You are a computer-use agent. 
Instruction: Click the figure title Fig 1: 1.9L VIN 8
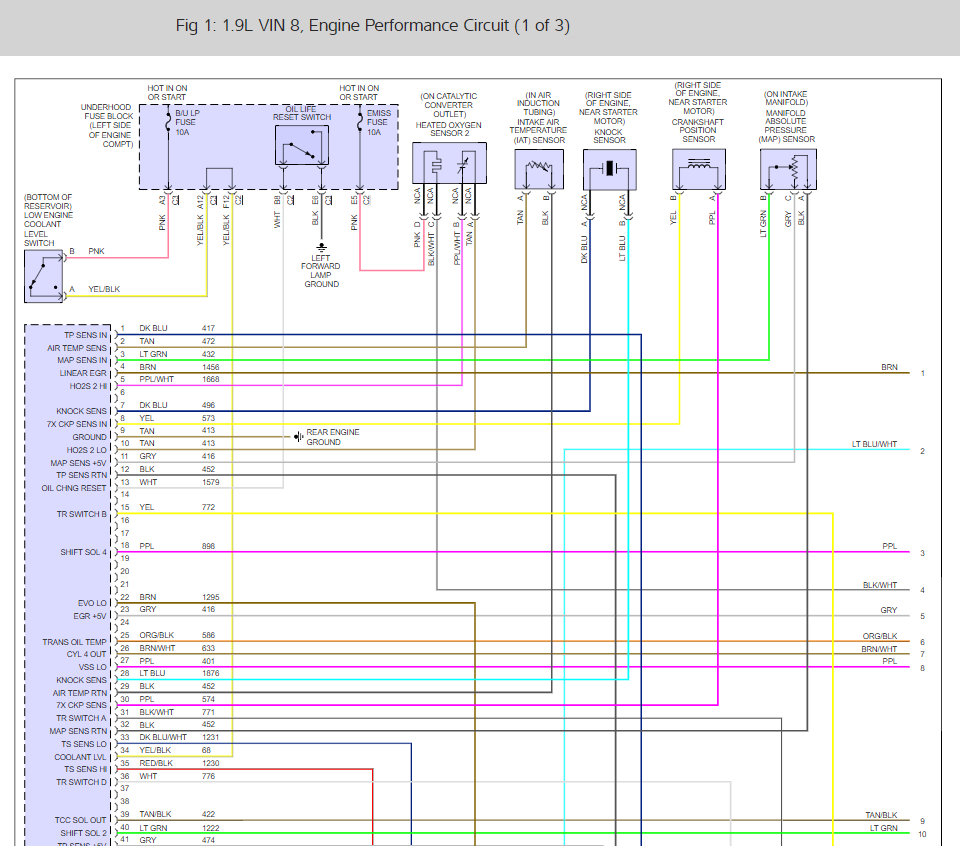click(373, 25)
